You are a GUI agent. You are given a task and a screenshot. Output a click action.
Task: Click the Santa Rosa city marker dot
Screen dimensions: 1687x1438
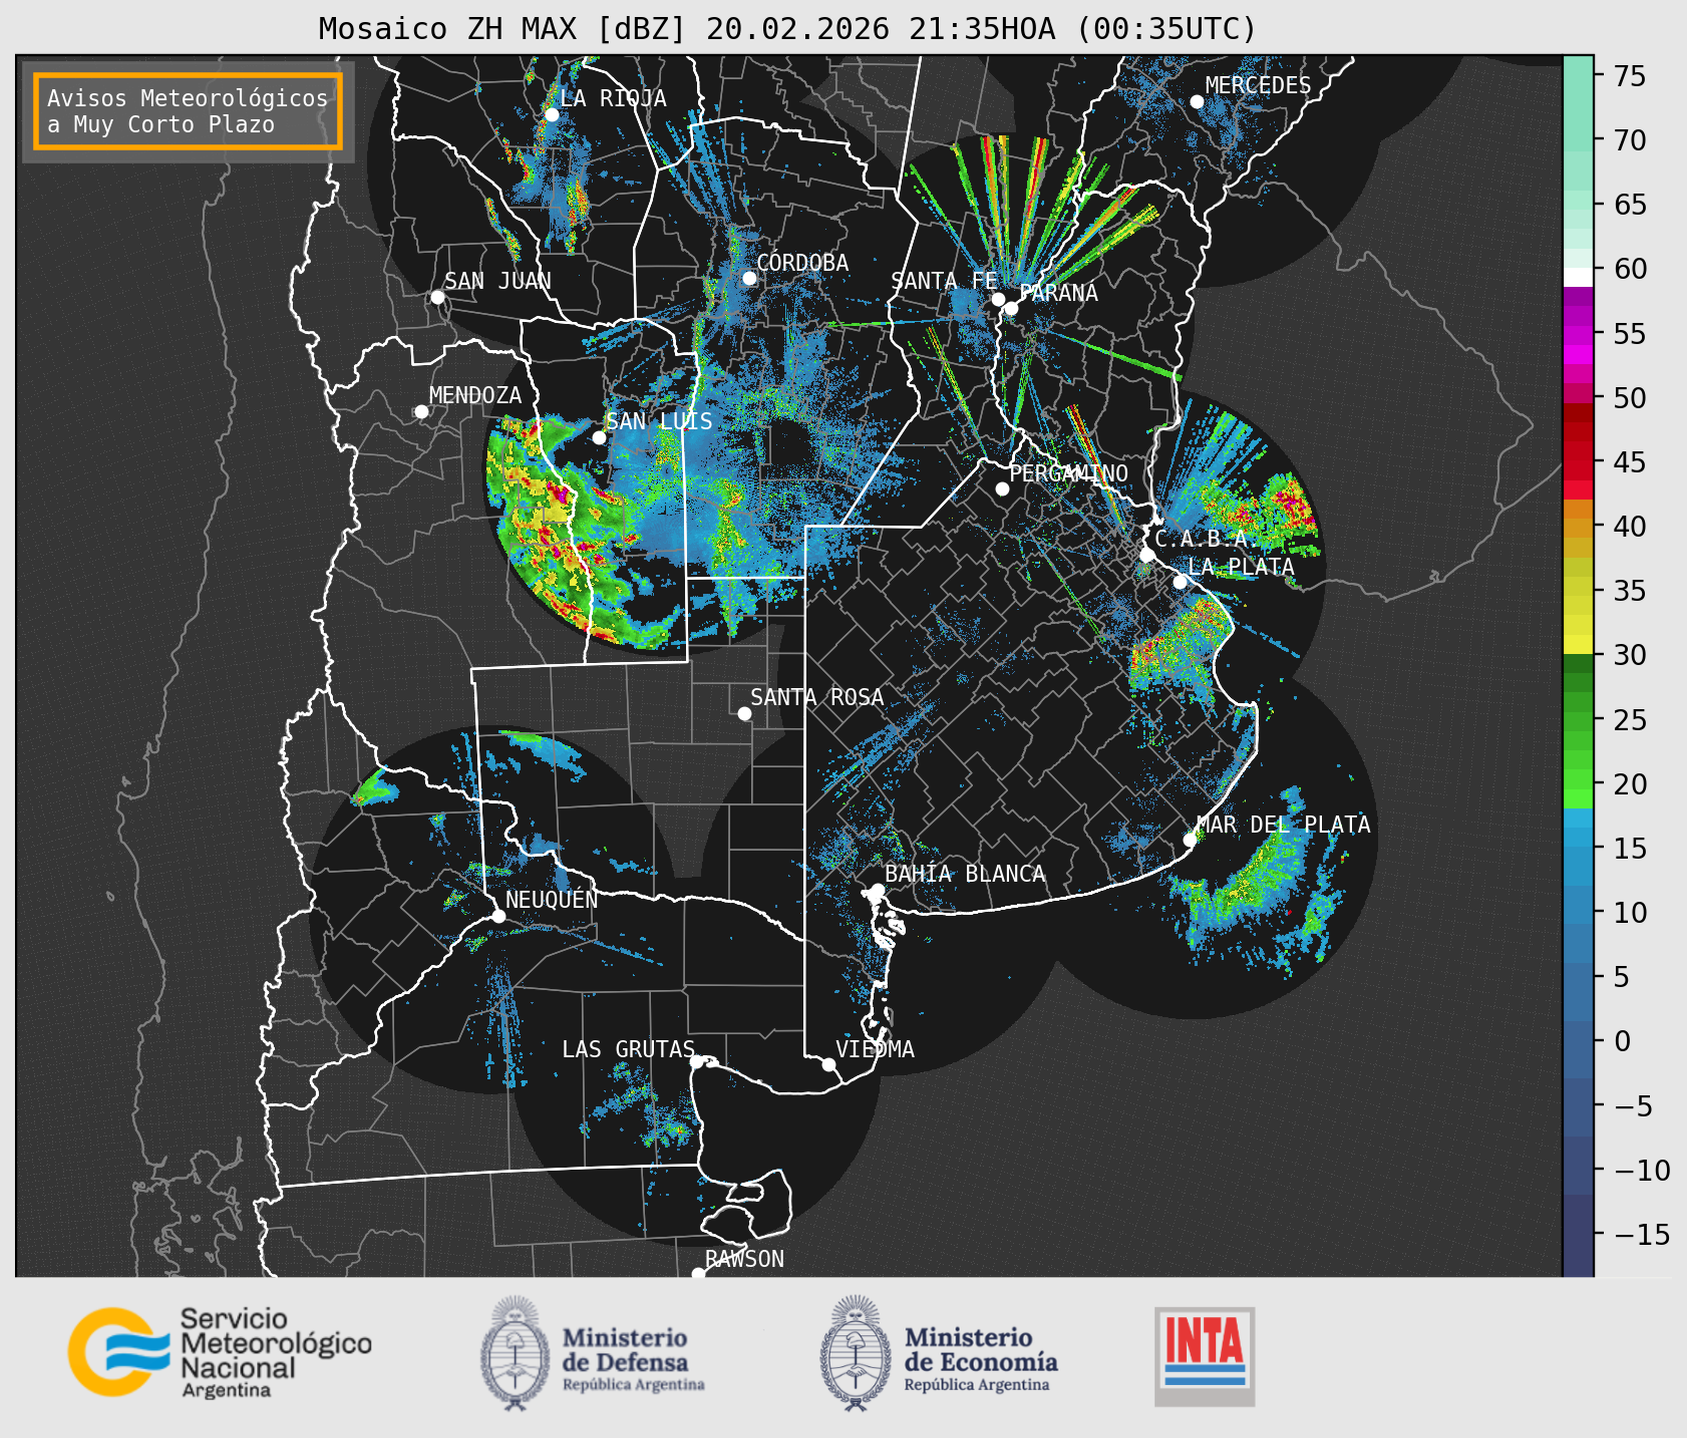[744, 713]
